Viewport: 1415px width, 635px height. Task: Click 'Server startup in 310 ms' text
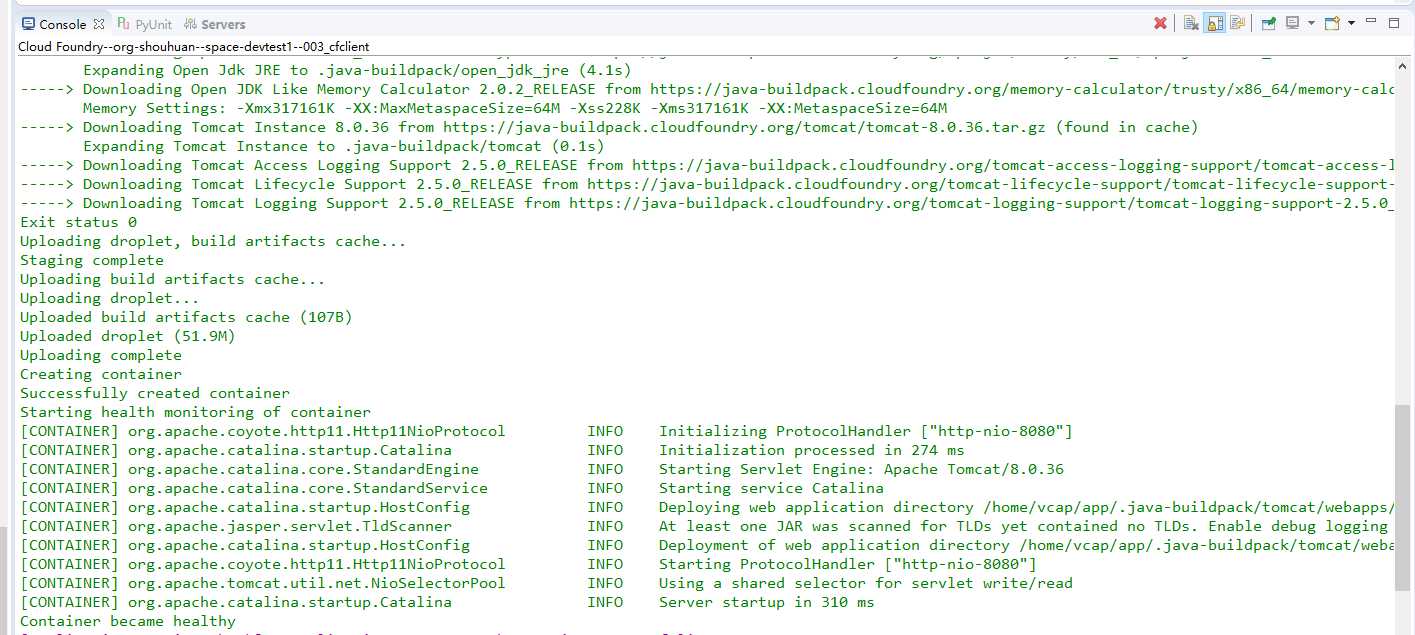[767, 602]
